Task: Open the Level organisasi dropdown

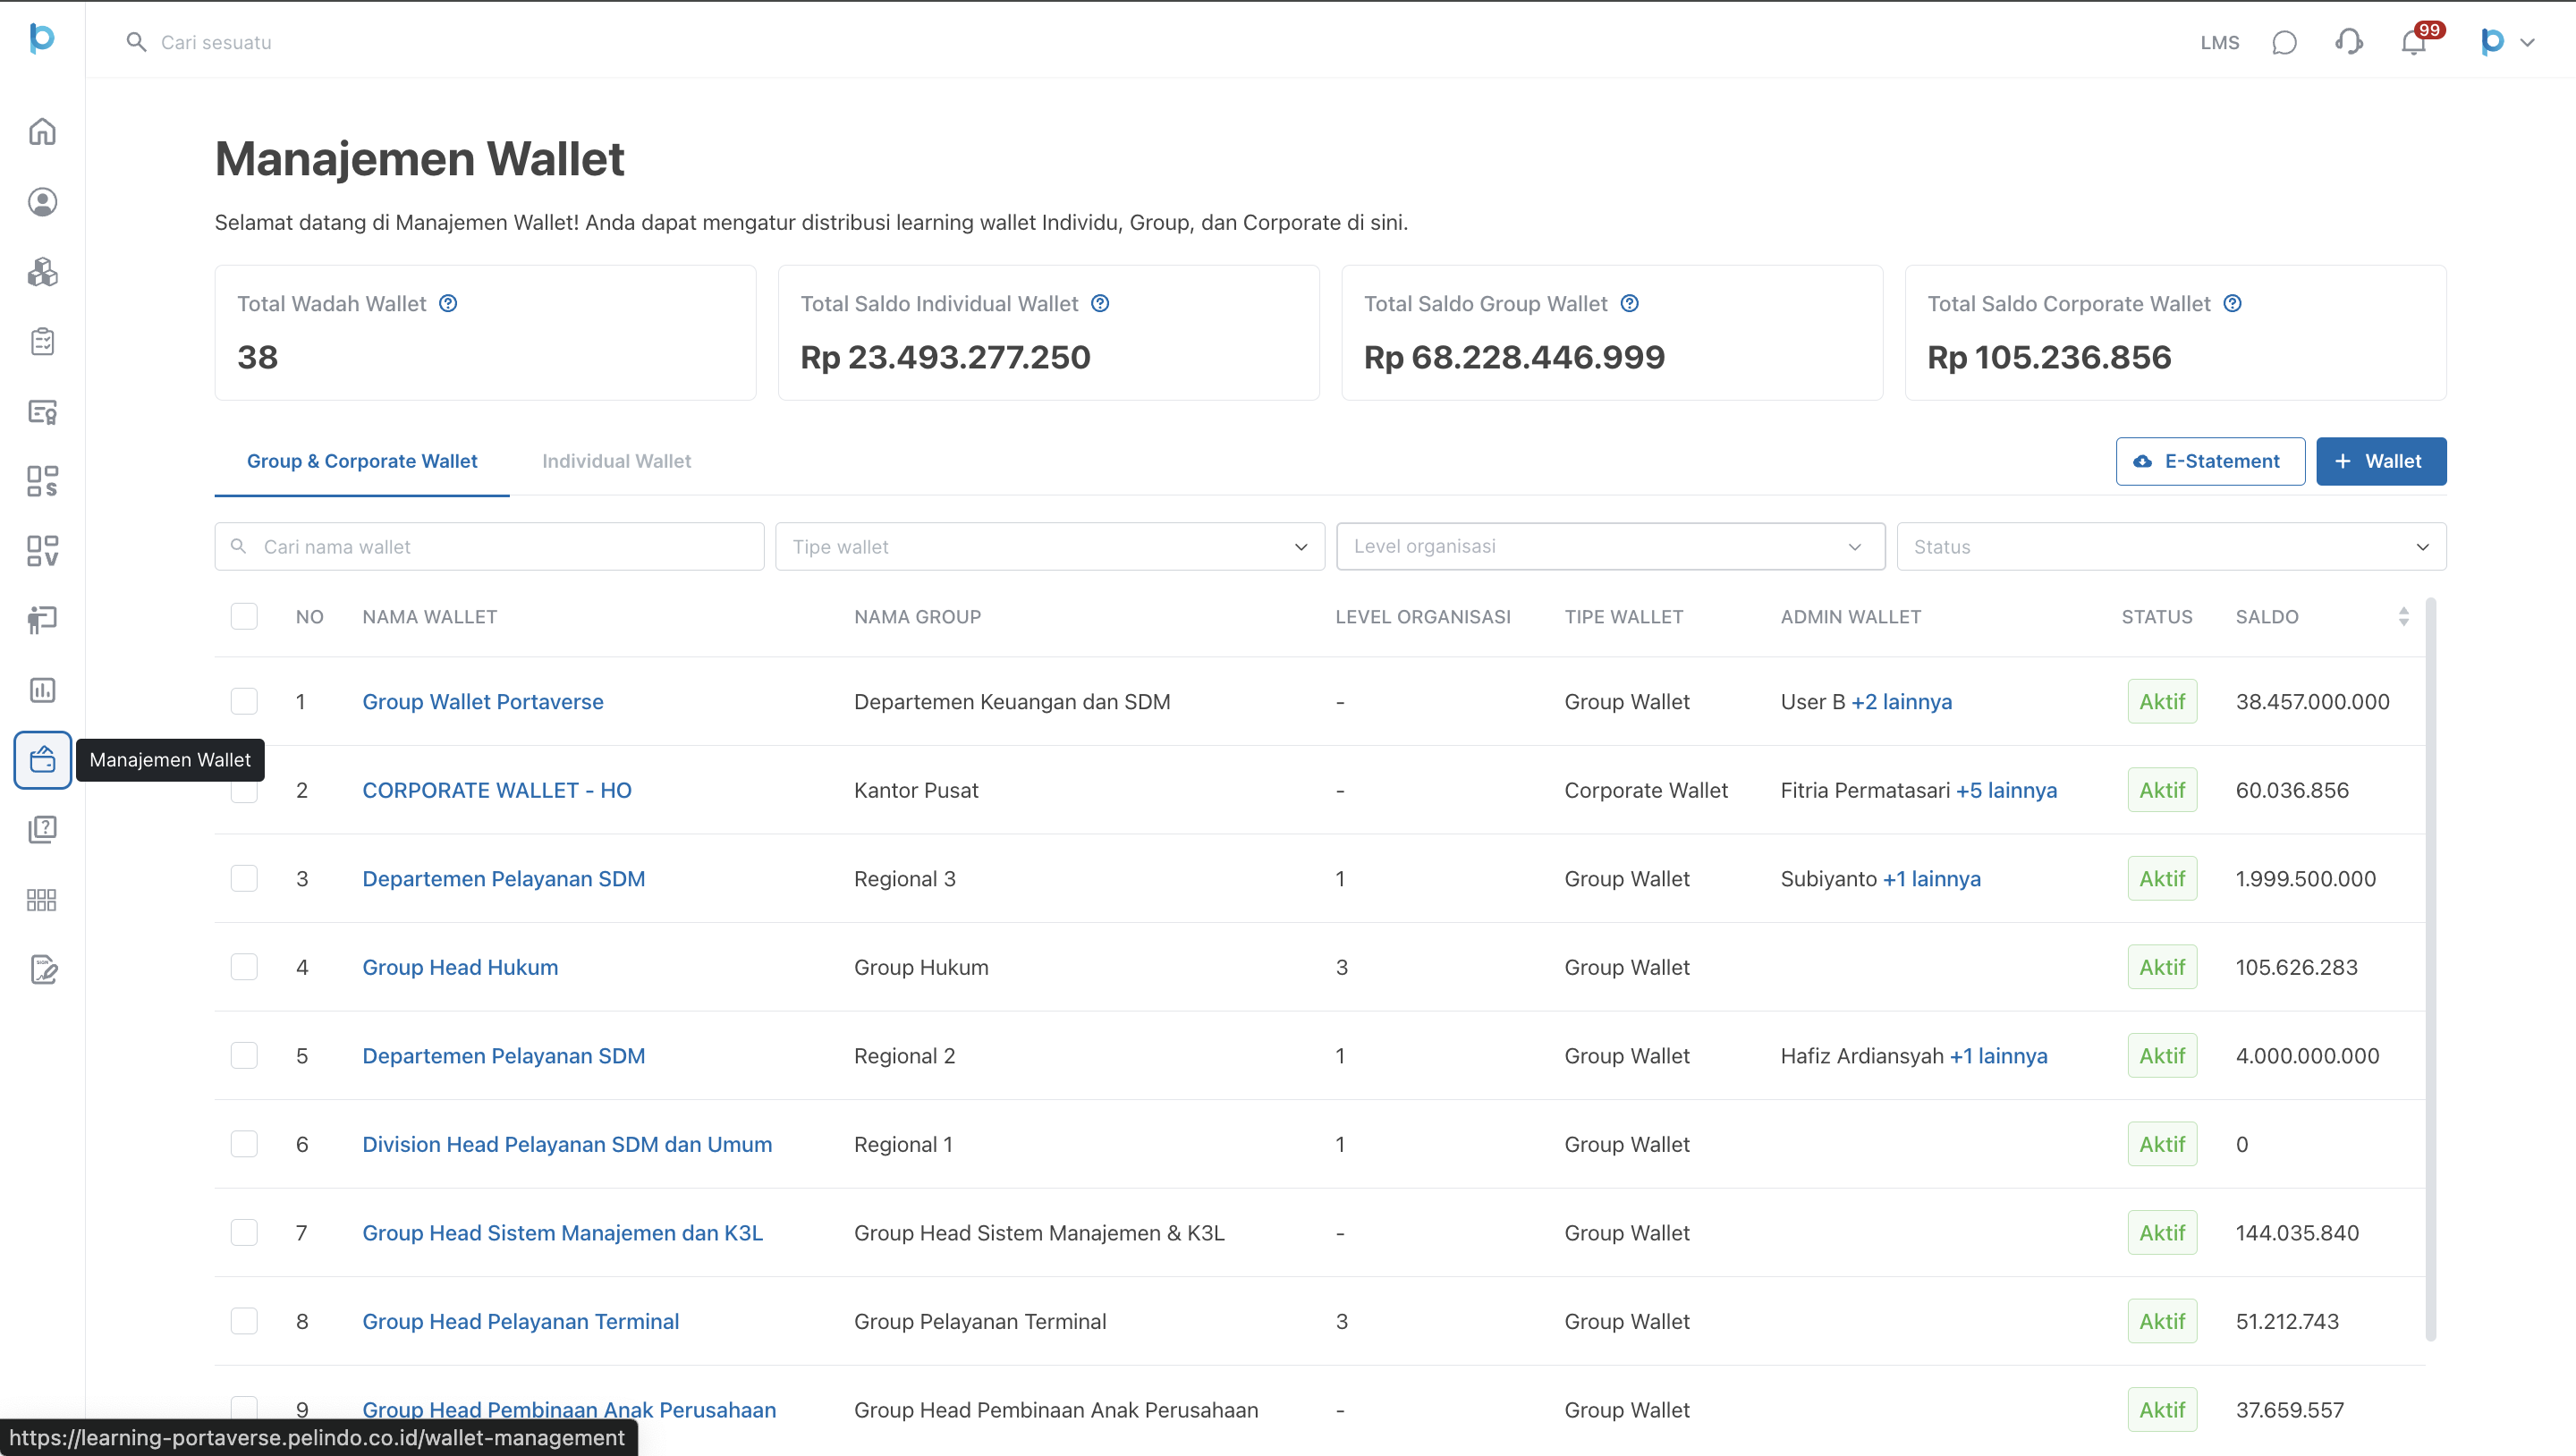Action: (1610, 547)
